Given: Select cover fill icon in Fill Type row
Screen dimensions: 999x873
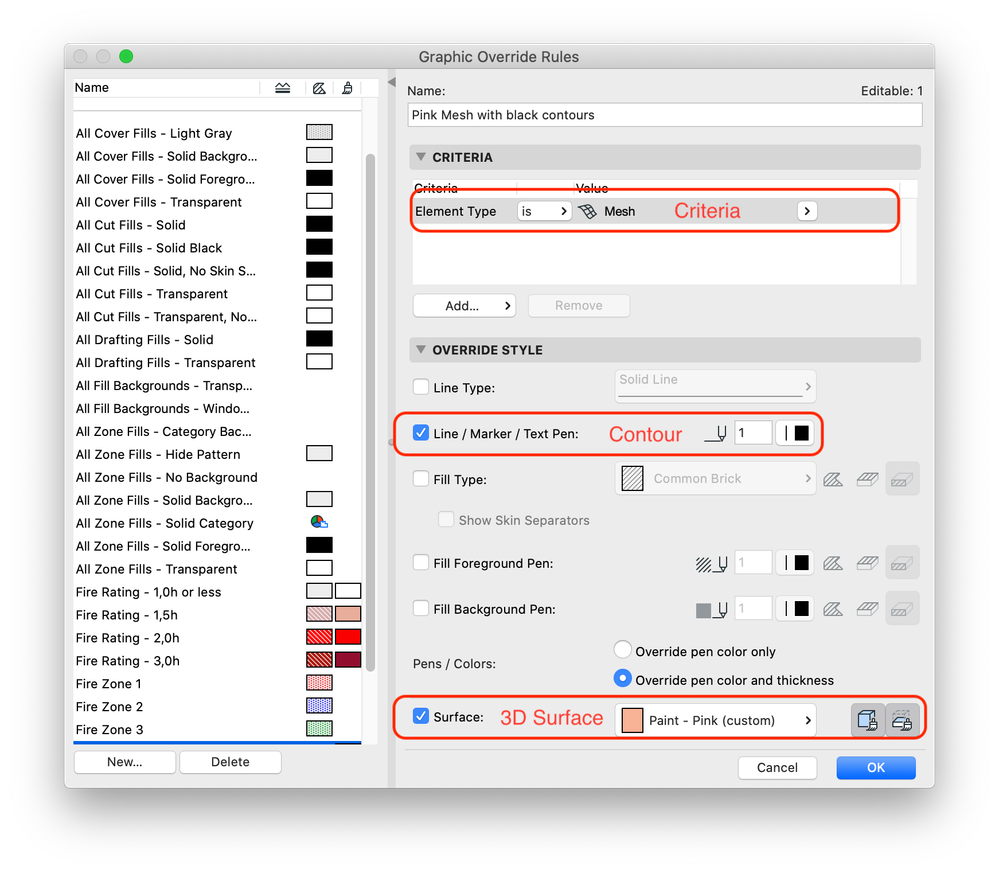Looking at the screenshot, I should point(867,479).
